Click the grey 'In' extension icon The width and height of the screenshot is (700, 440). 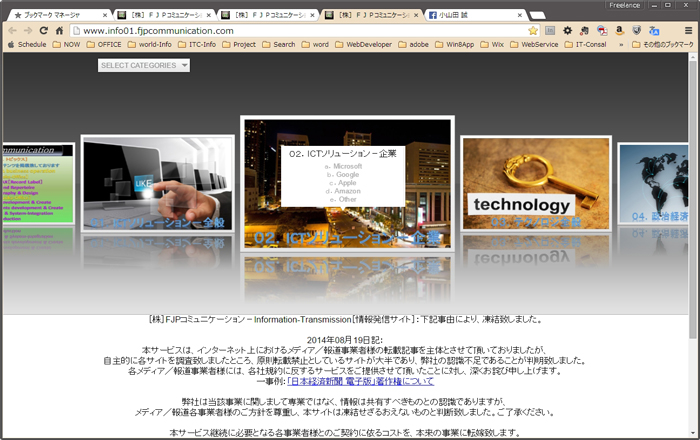point(550,31)
